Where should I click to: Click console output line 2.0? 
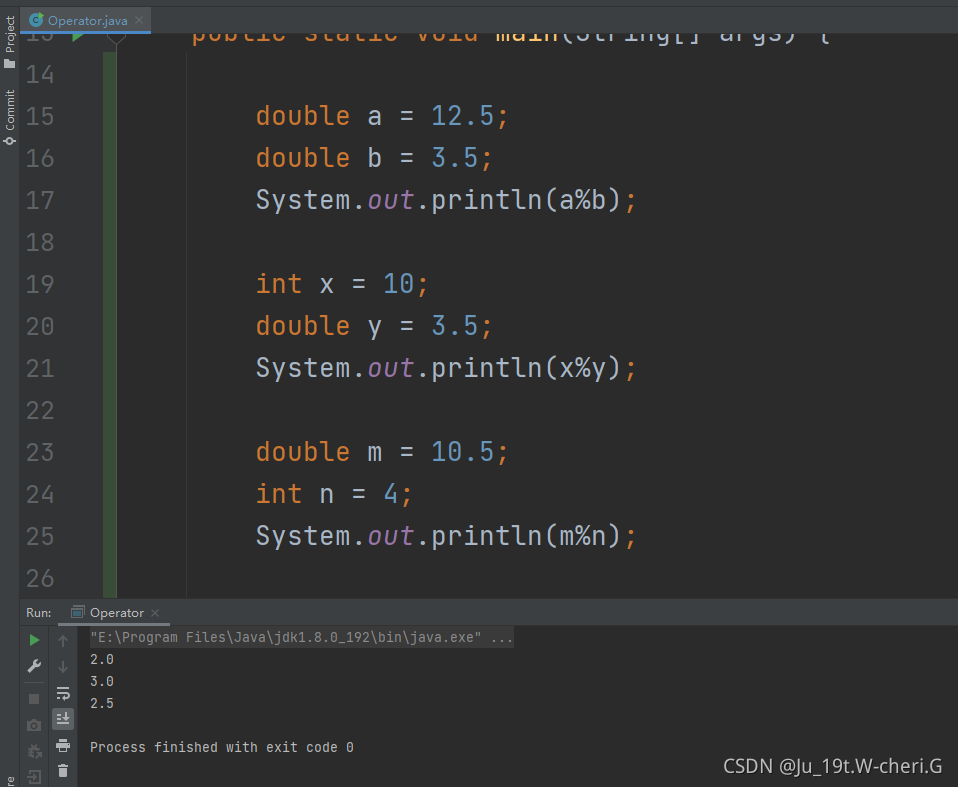(102, 659)
